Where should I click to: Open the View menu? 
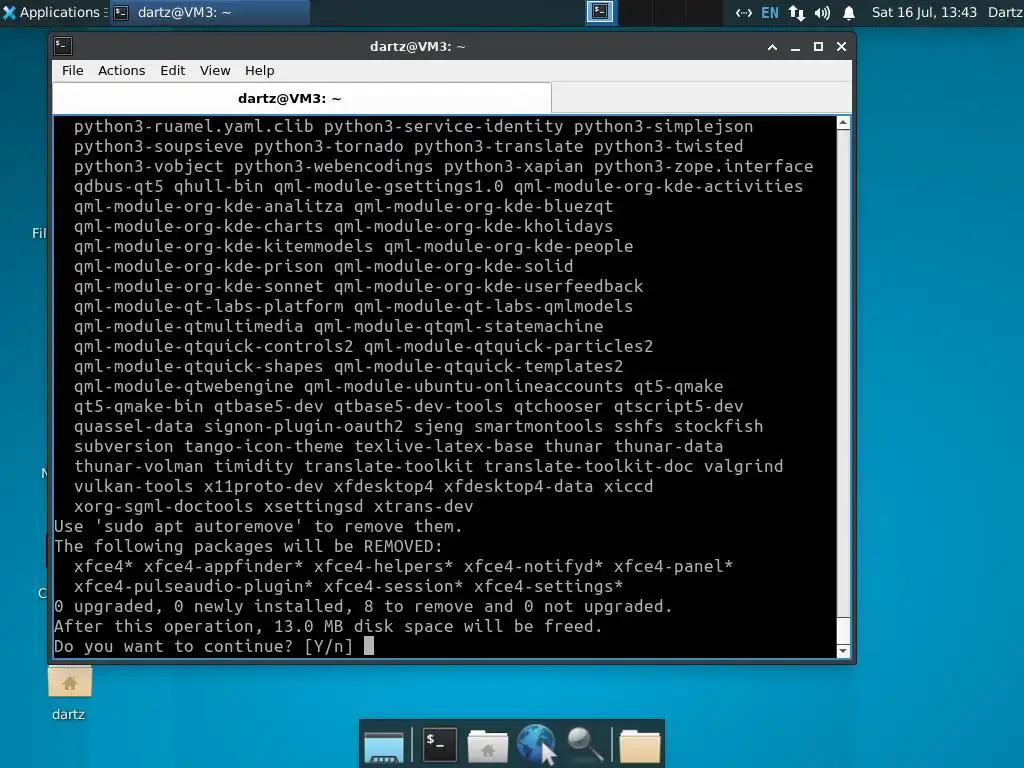click(215, 71)
